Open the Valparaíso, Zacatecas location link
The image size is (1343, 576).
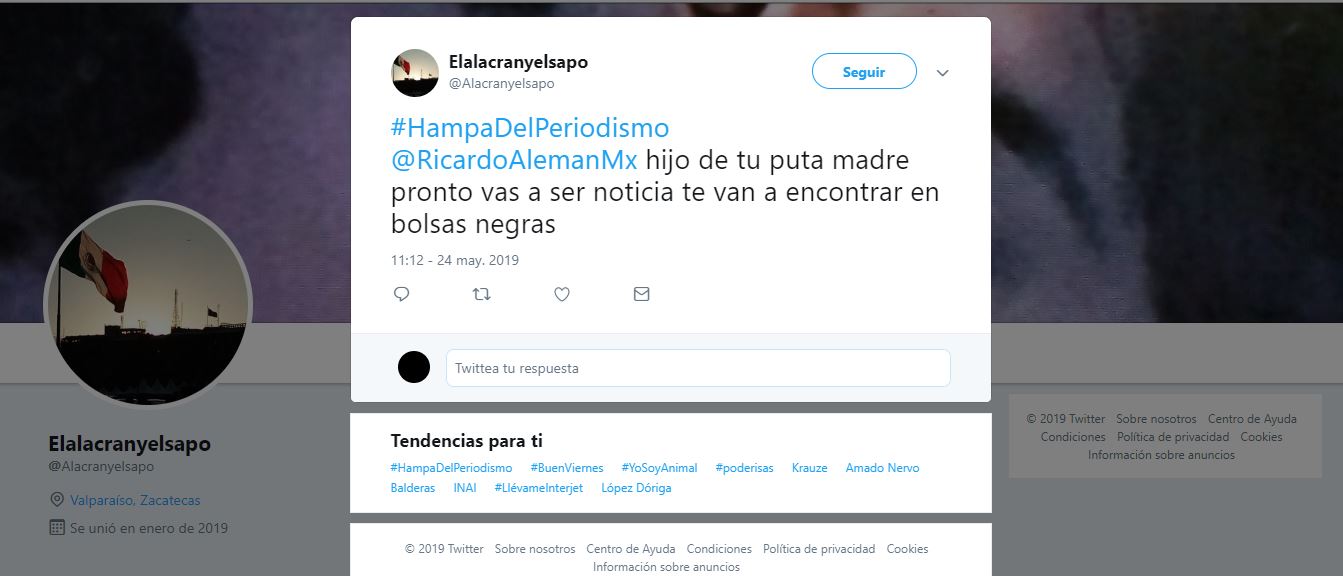pyautogui.click(x=135, y=500)
